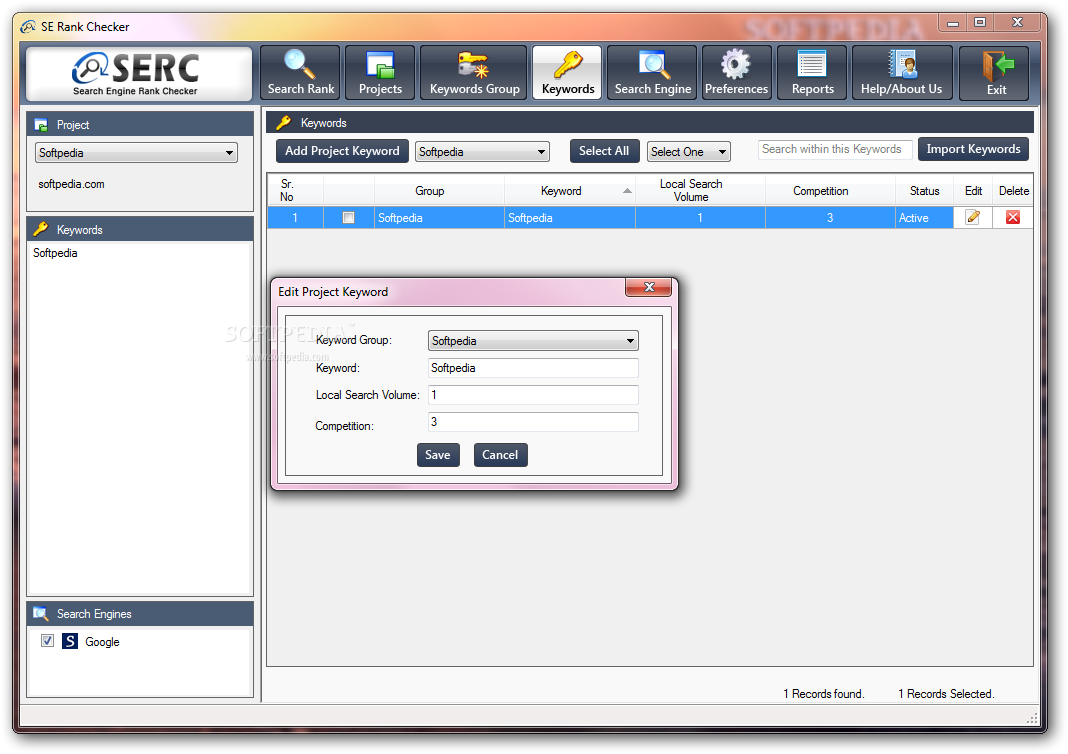This screenshot has width=1068, height=754.
Task: Close the Edit Project Keyword dialog
Action: click(x=648, y=287)
